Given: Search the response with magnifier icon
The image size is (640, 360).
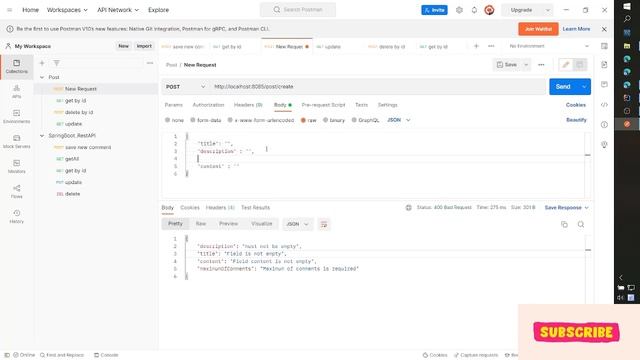Looking at the screenshot, I should pos(581,224).
